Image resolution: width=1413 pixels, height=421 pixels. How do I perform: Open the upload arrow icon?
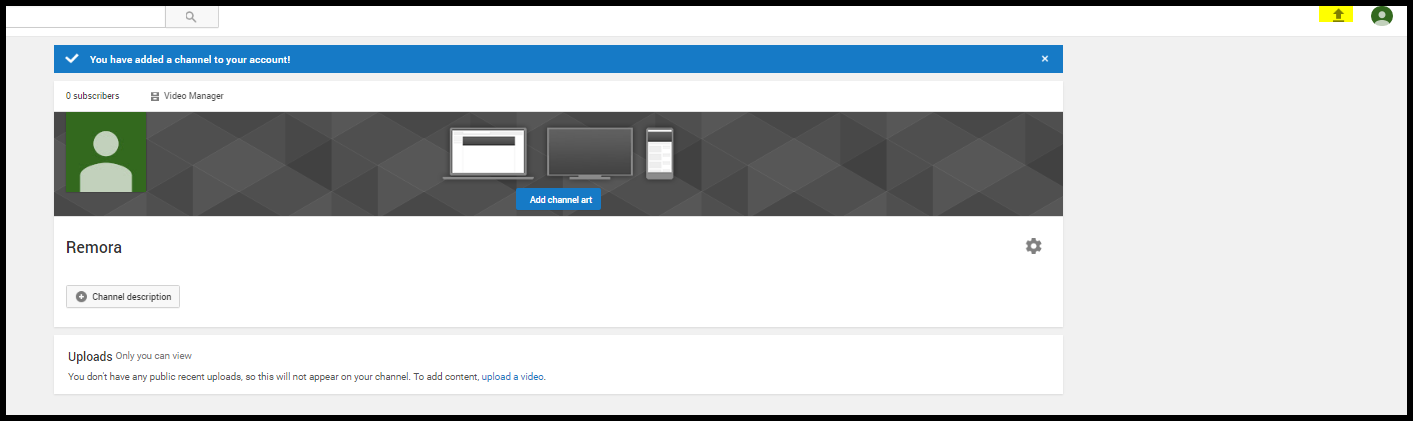click(1338, 15)
